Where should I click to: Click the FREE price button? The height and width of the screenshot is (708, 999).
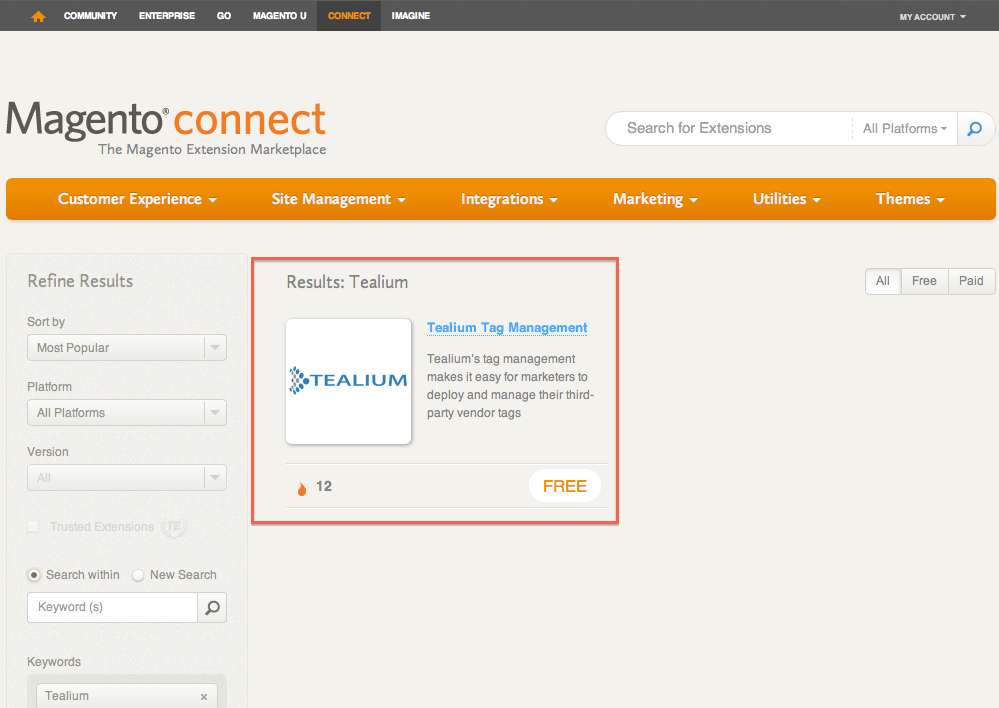(564, 486)
